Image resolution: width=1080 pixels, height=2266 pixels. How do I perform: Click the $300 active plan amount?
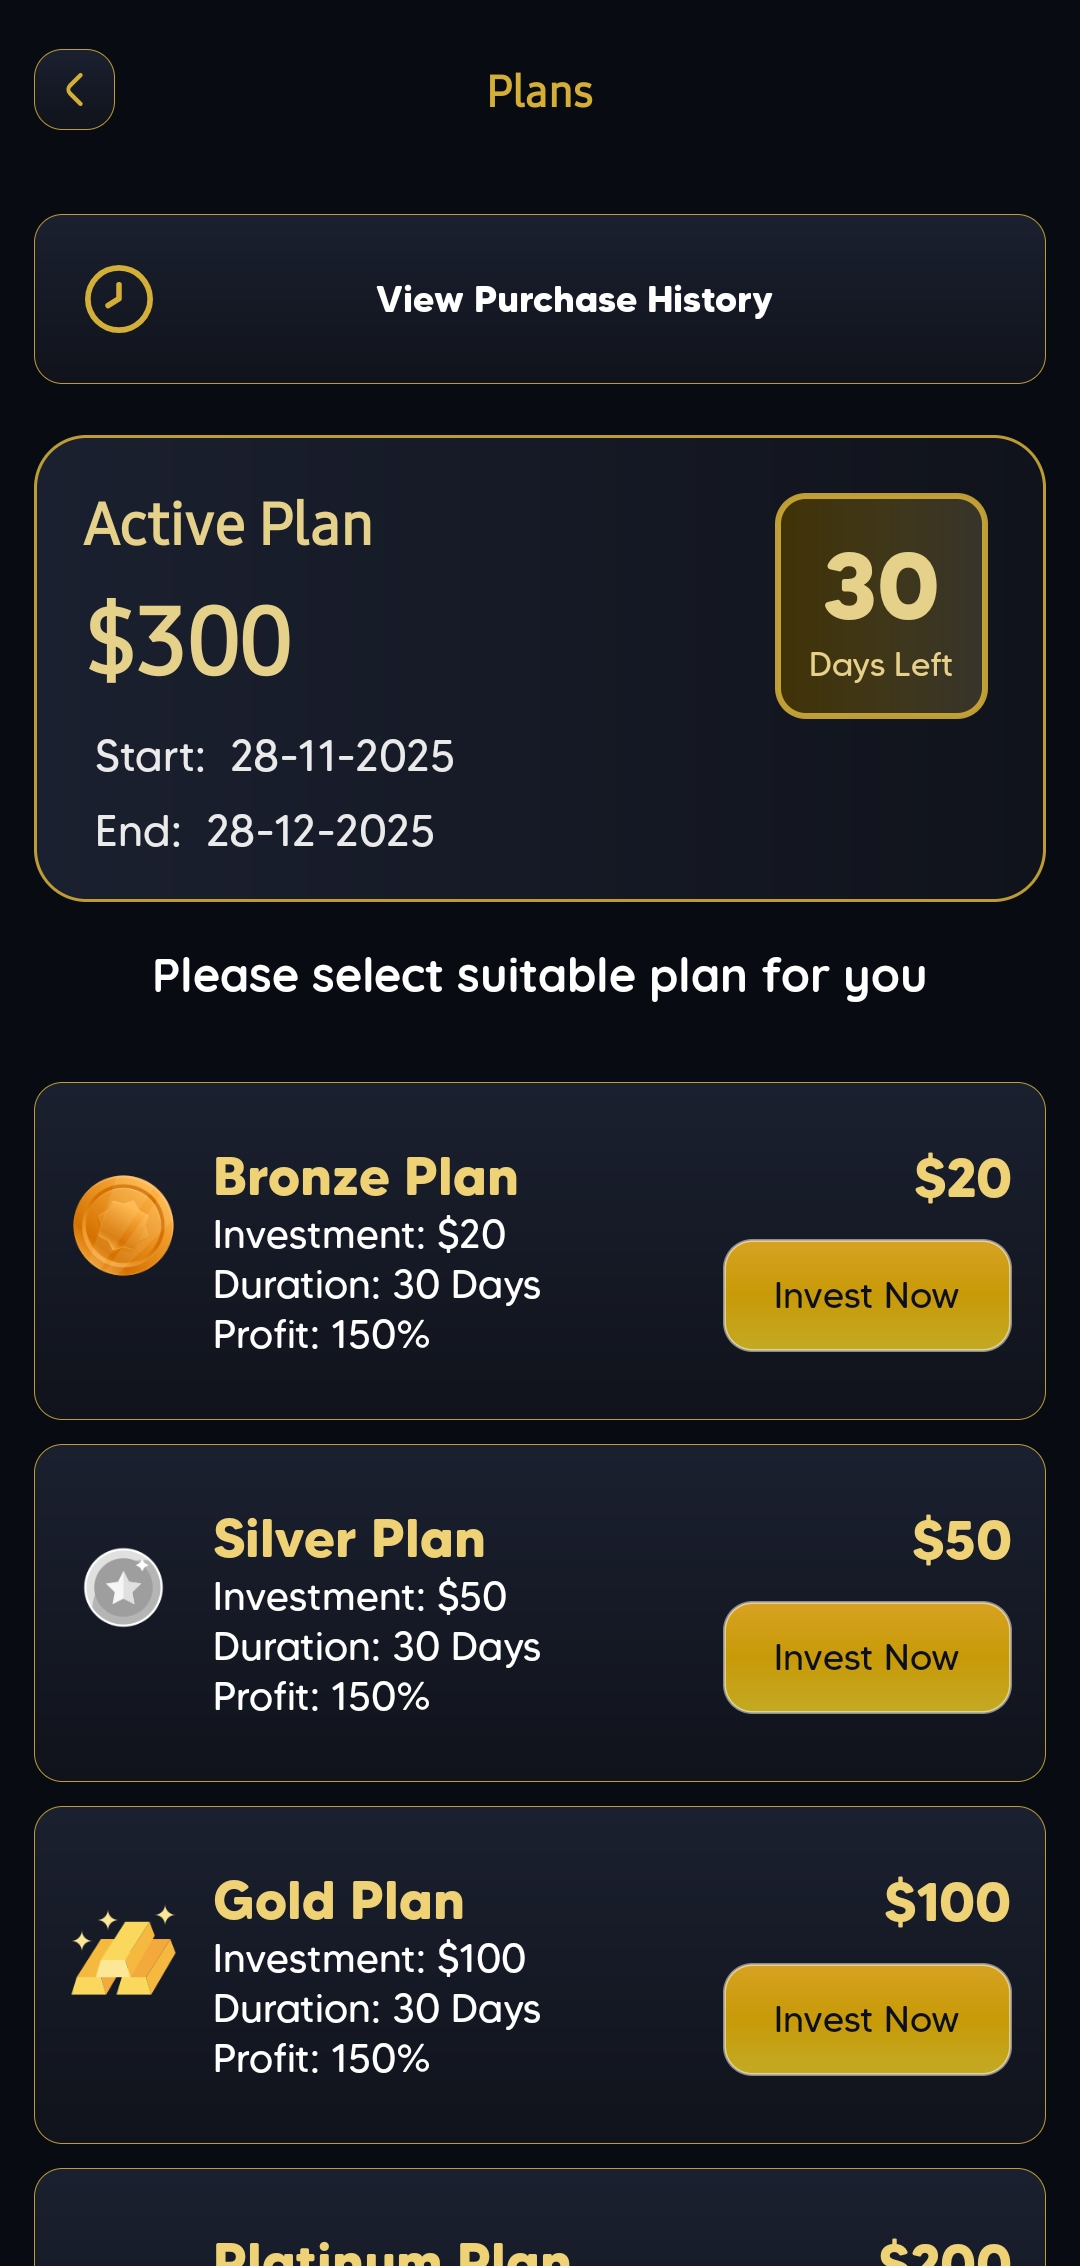coord(189,640)
